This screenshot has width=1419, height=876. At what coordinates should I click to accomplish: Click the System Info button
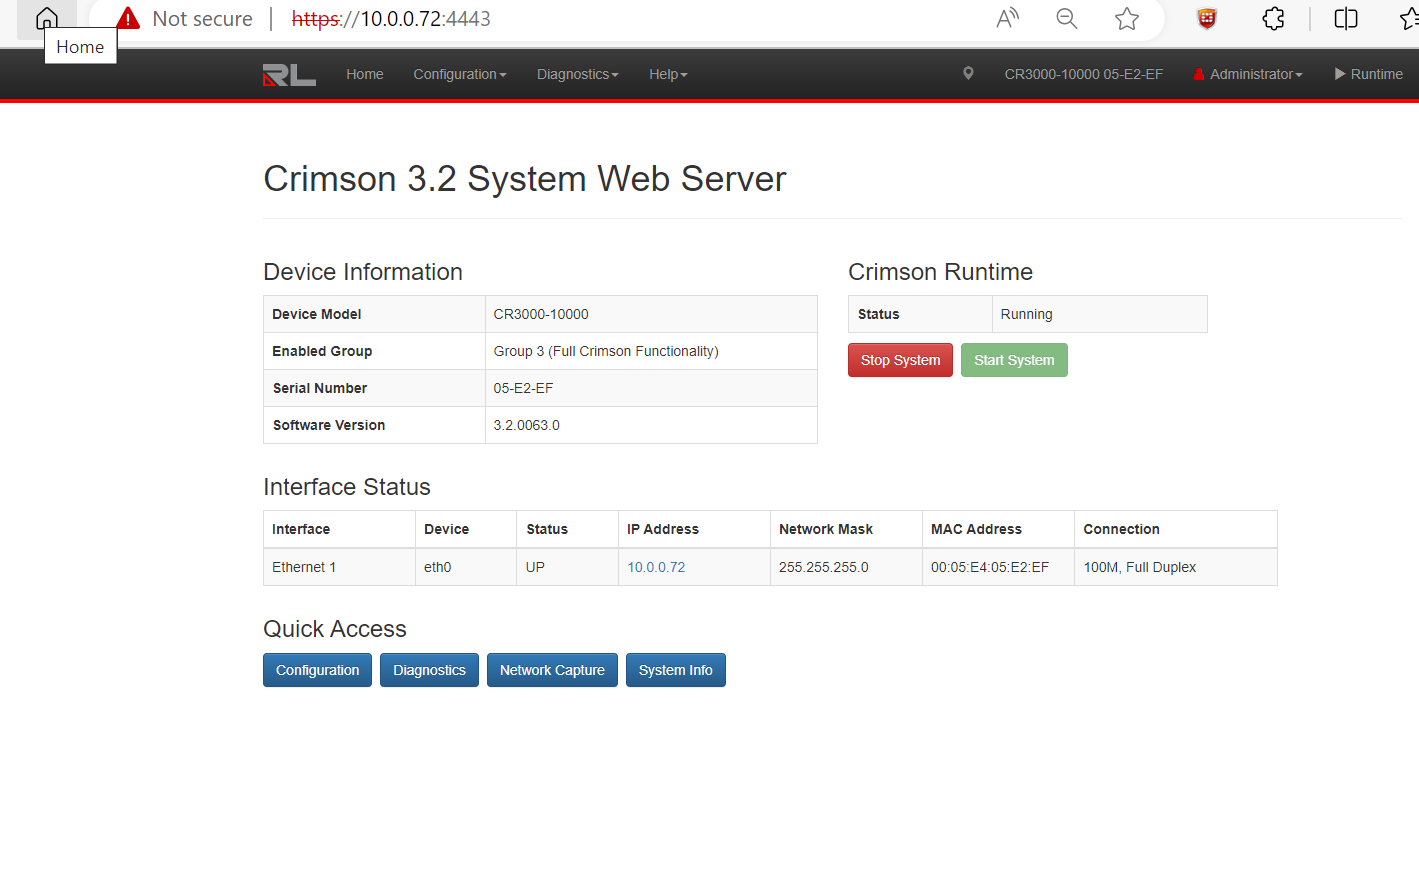tap(676, 670)
